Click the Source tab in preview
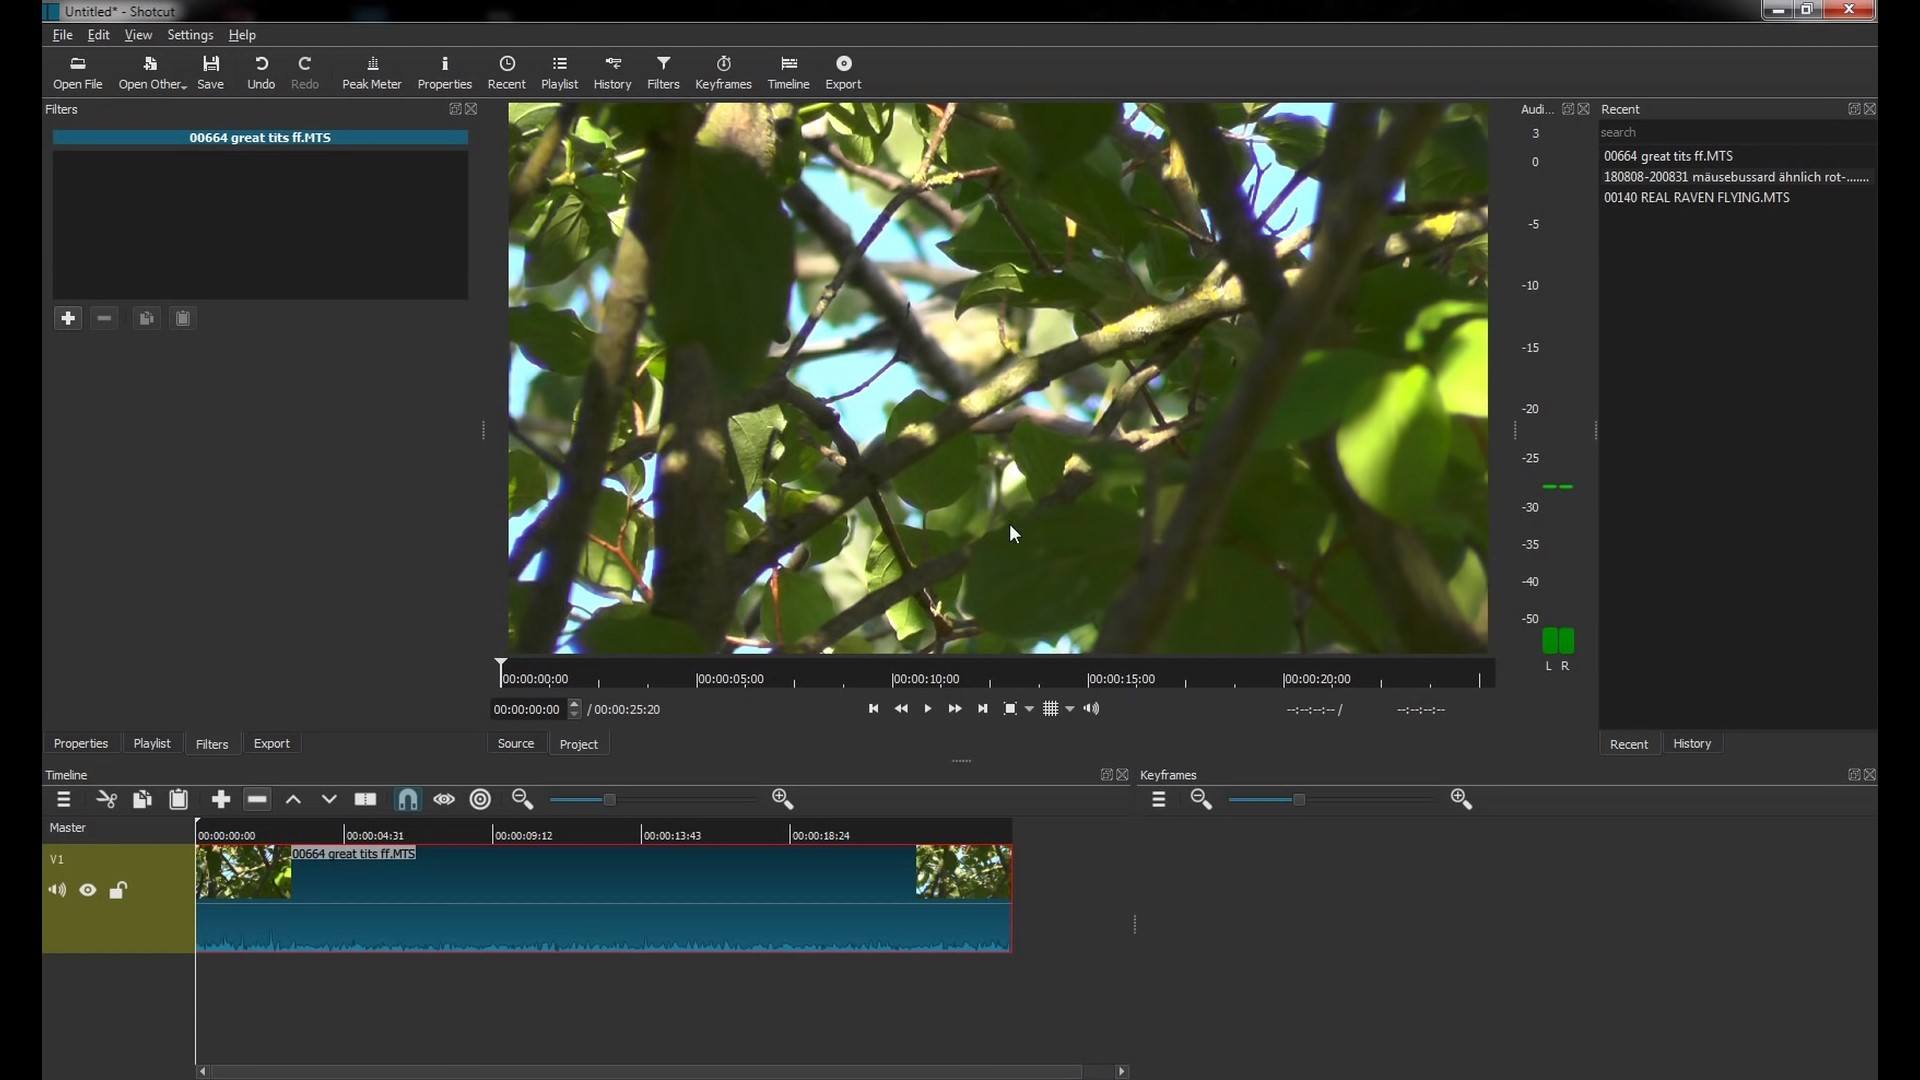 pos(516,742)
